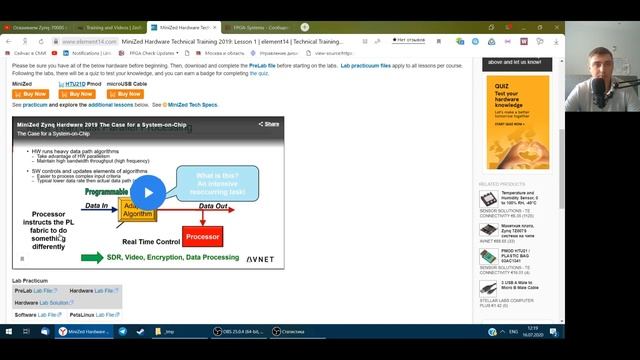Play the MiniZed Zynq Hardware video
Screen dimensions: 640x360
tap(148, 193)
